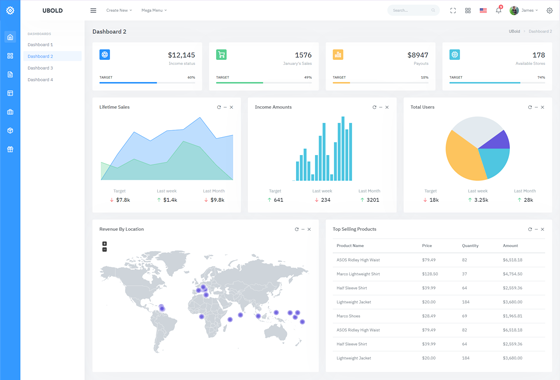Screen dimensions: 560x380
Task: Collapse the Total Users card
Action: [536, 107]
